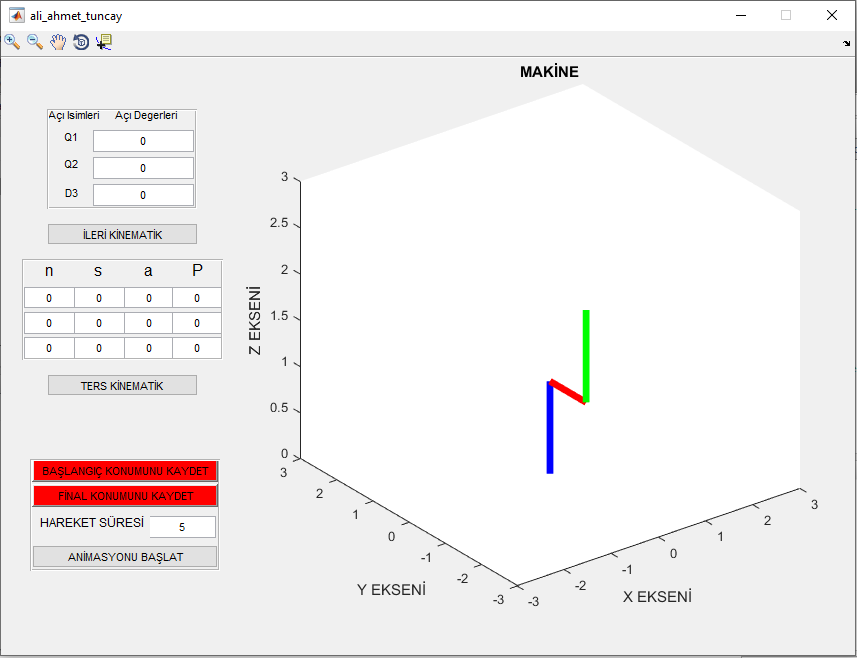This screenshot has height=658, width=857.
Task: Activate the Data Cursor tool
Action: point(102,42)
